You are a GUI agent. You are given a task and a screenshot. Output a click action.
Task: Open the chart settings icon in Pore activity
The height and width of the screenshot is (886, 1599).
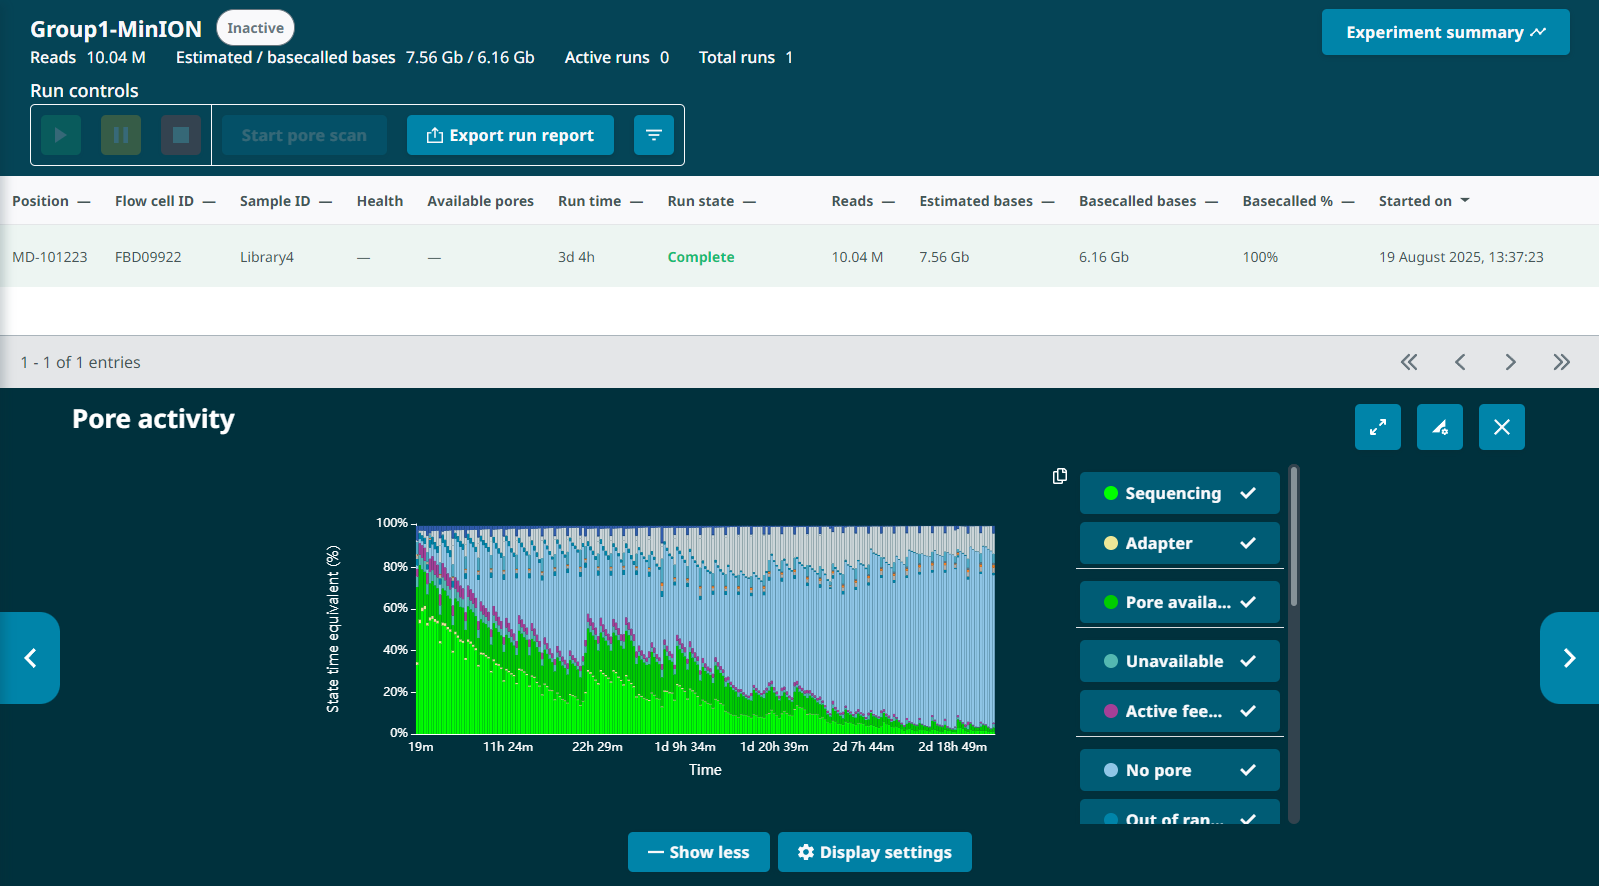[x=1439, y=427]
